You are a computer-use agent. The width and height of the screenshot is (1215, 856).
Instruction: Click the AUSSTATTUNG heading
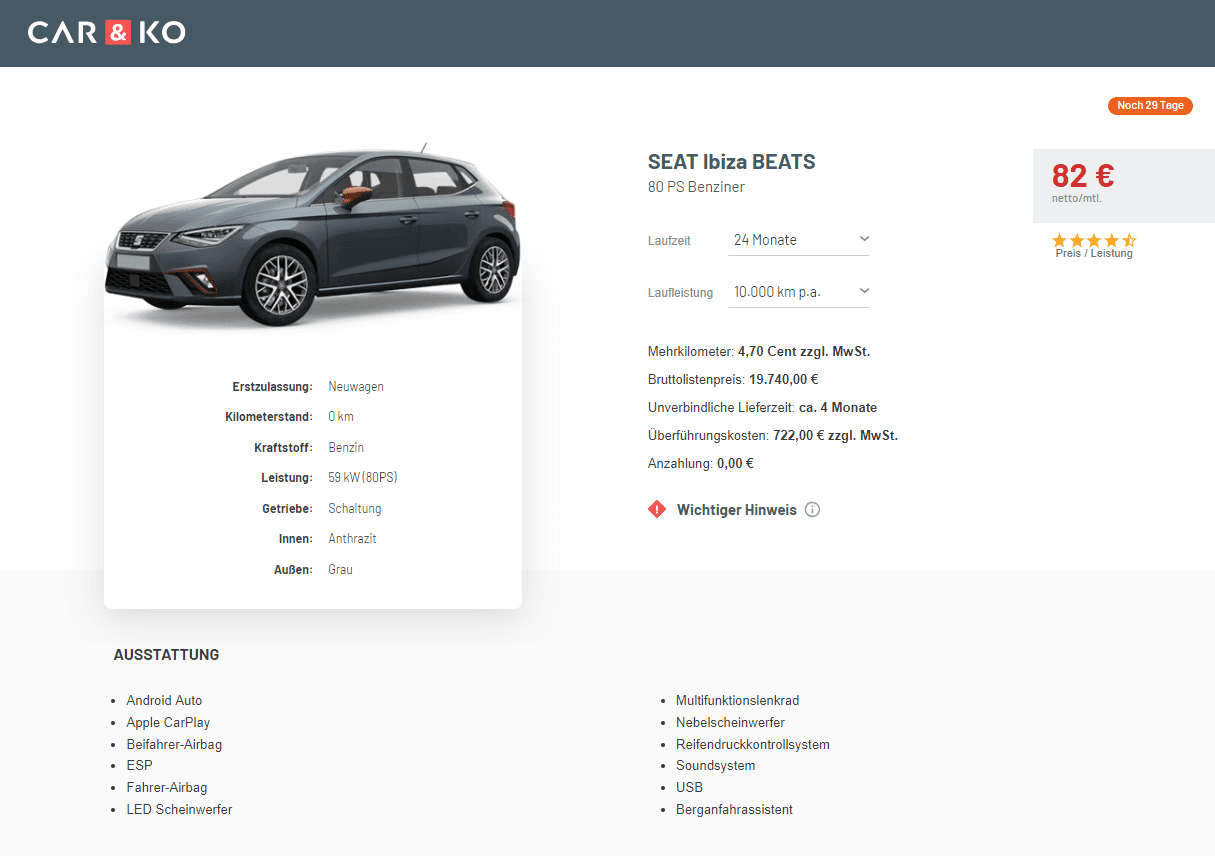[x=166, y=655]
